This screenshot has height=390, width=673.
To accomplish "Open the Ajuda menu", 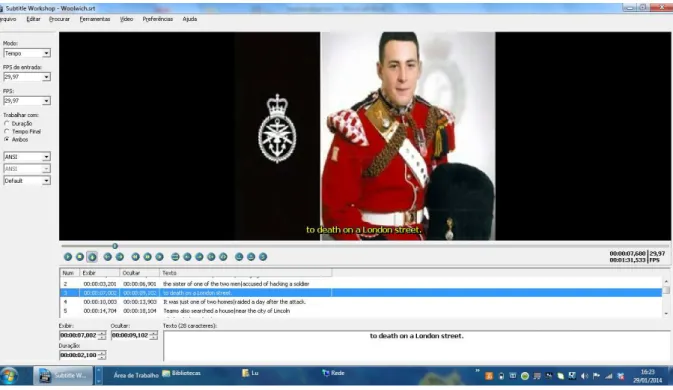I will point(190,19).
